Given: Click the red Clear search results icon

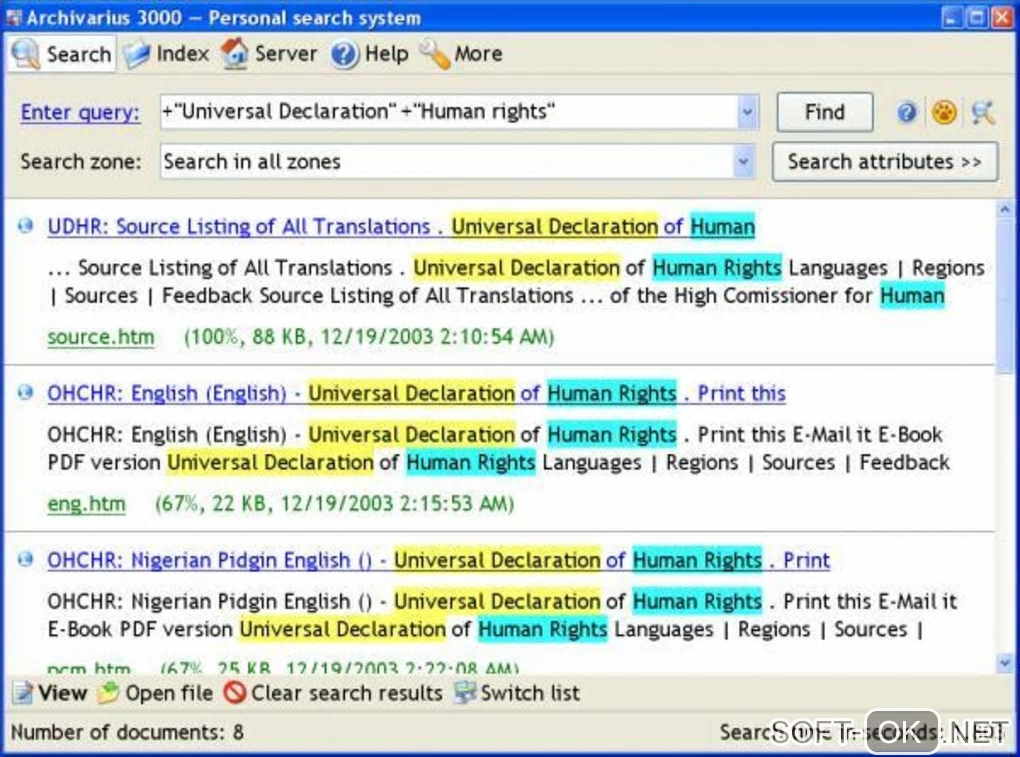Looking at the screenshot, I should 234,693.
